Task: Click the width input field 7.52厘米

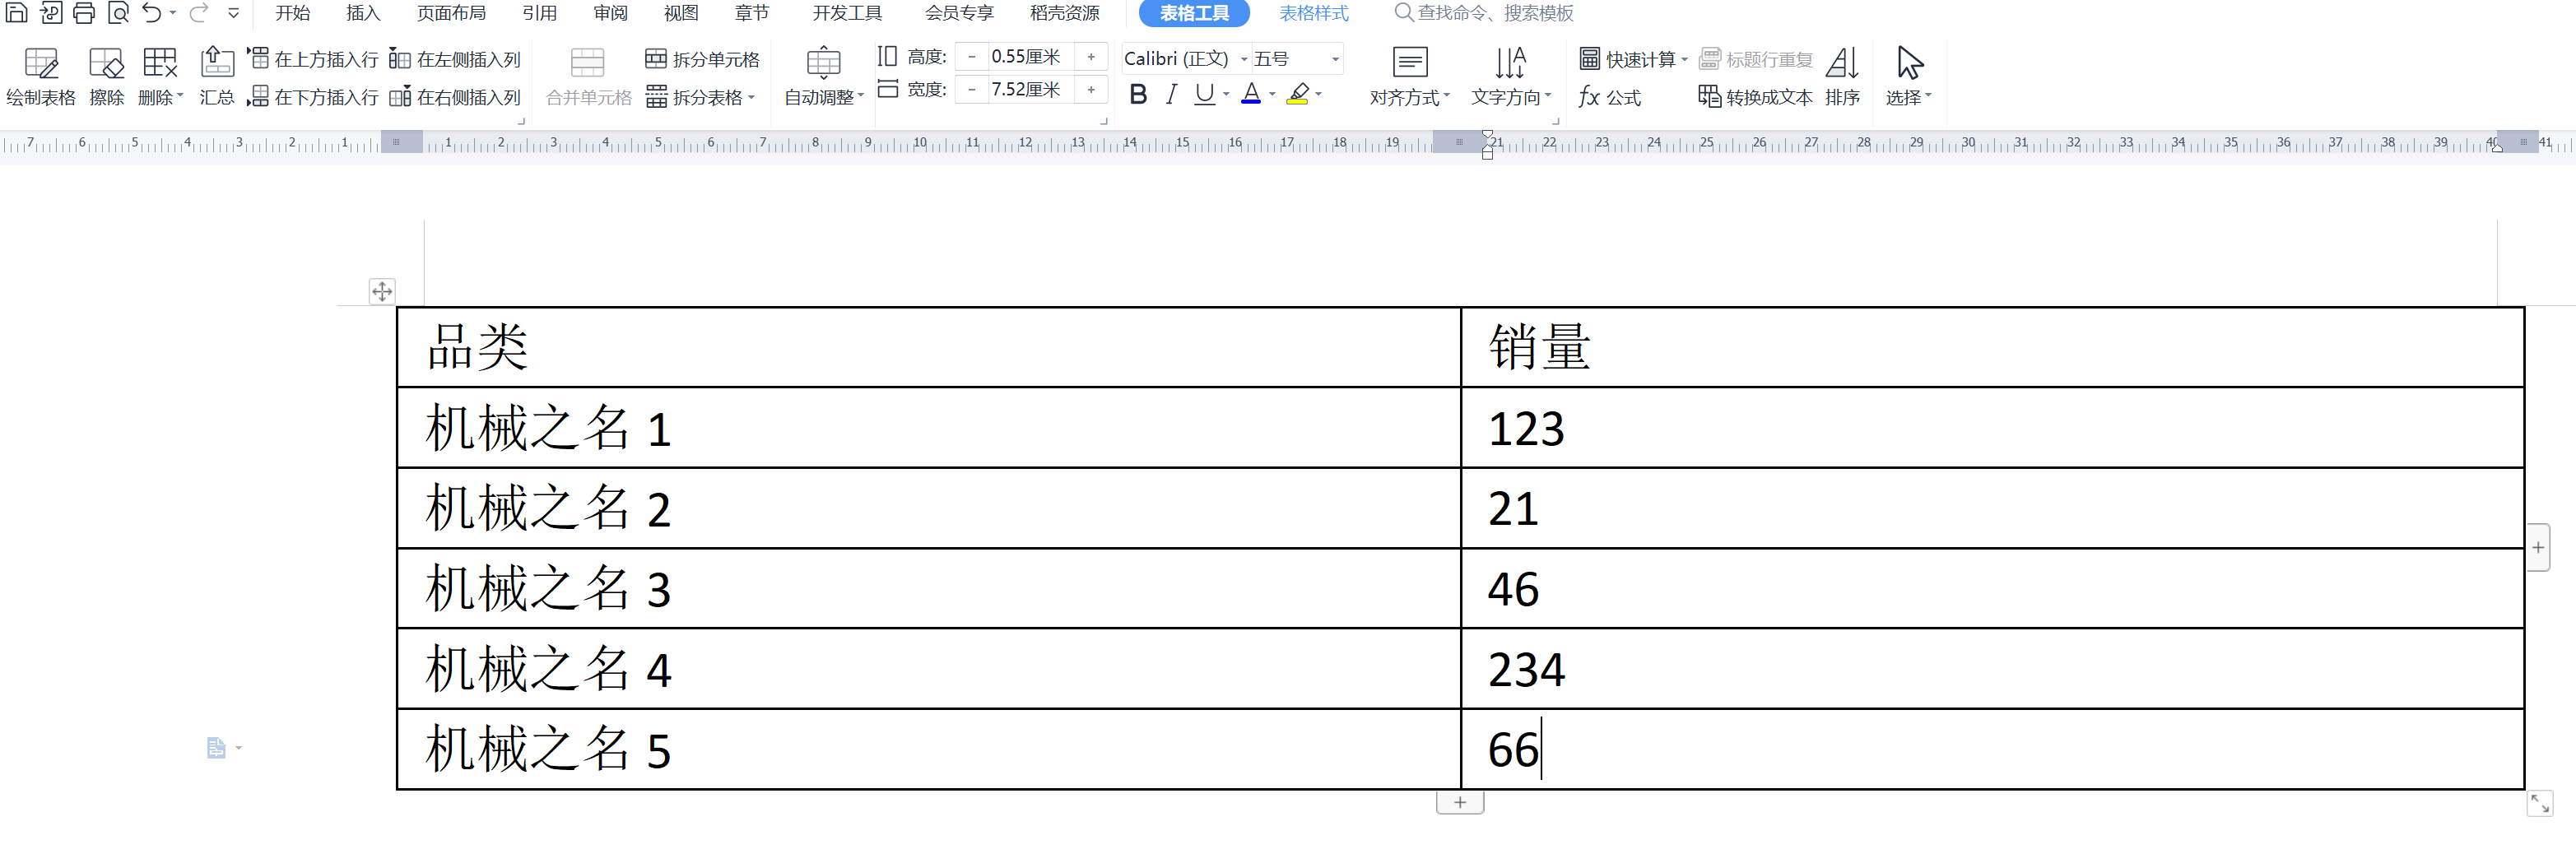Action: pyautogui.click(x=1030, y=90)
